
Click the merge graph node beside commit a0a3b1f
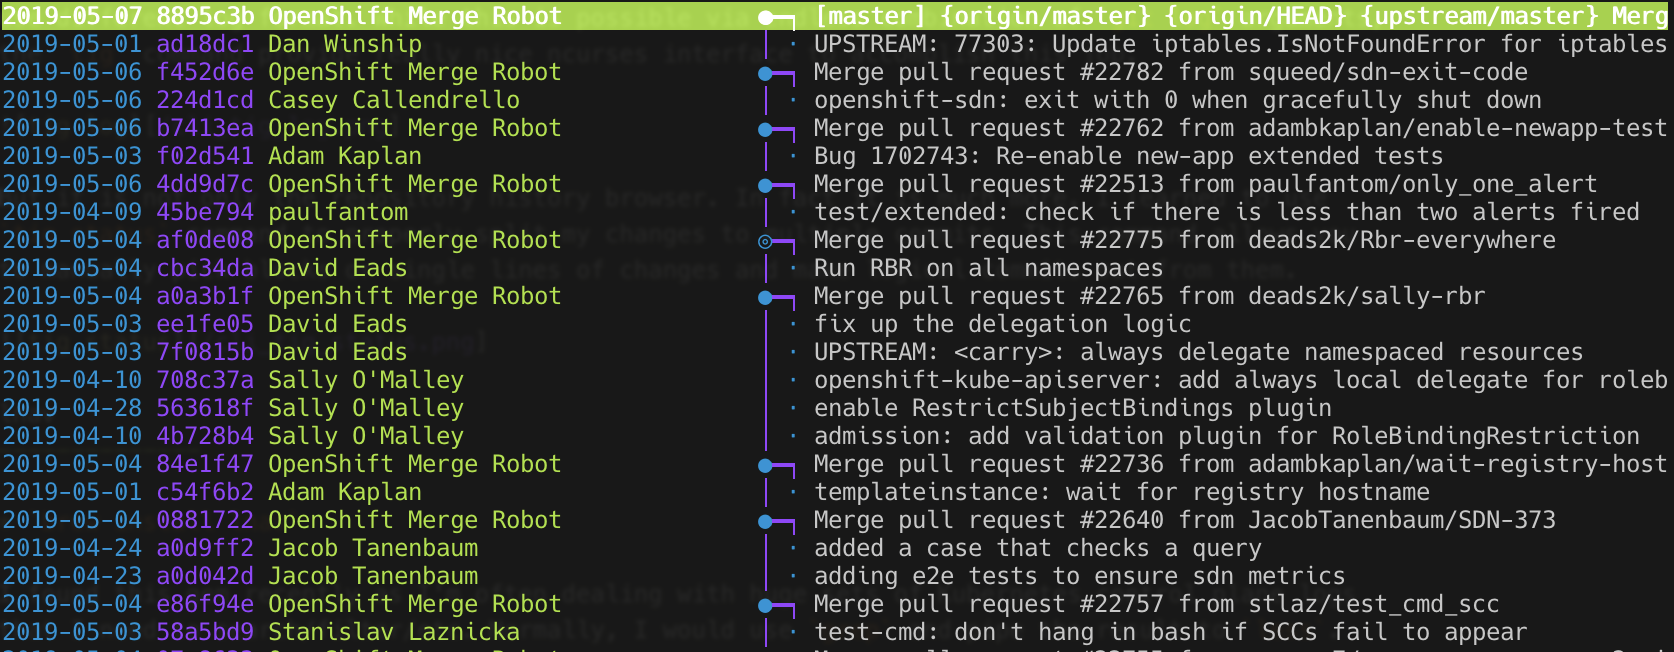765,297
